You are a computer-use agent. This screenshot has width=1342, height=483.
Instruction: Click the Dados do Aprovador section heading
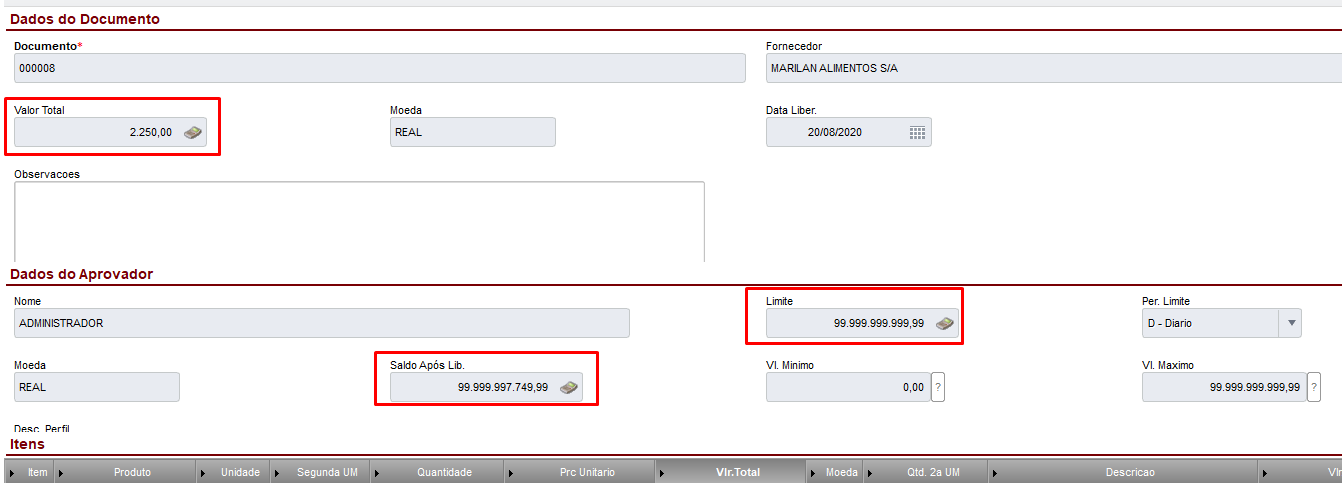click(81, 274)
